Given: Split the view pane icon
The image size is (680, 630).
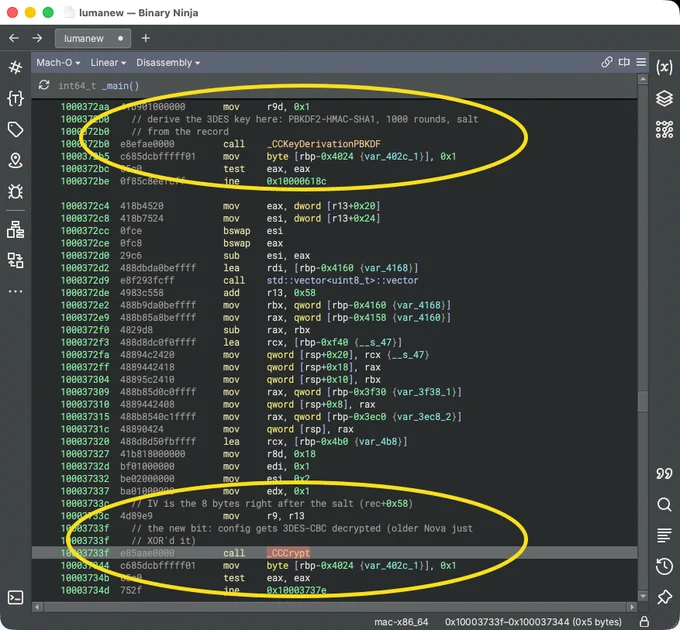Looking at the screenshot, I should tap(624, 62).
